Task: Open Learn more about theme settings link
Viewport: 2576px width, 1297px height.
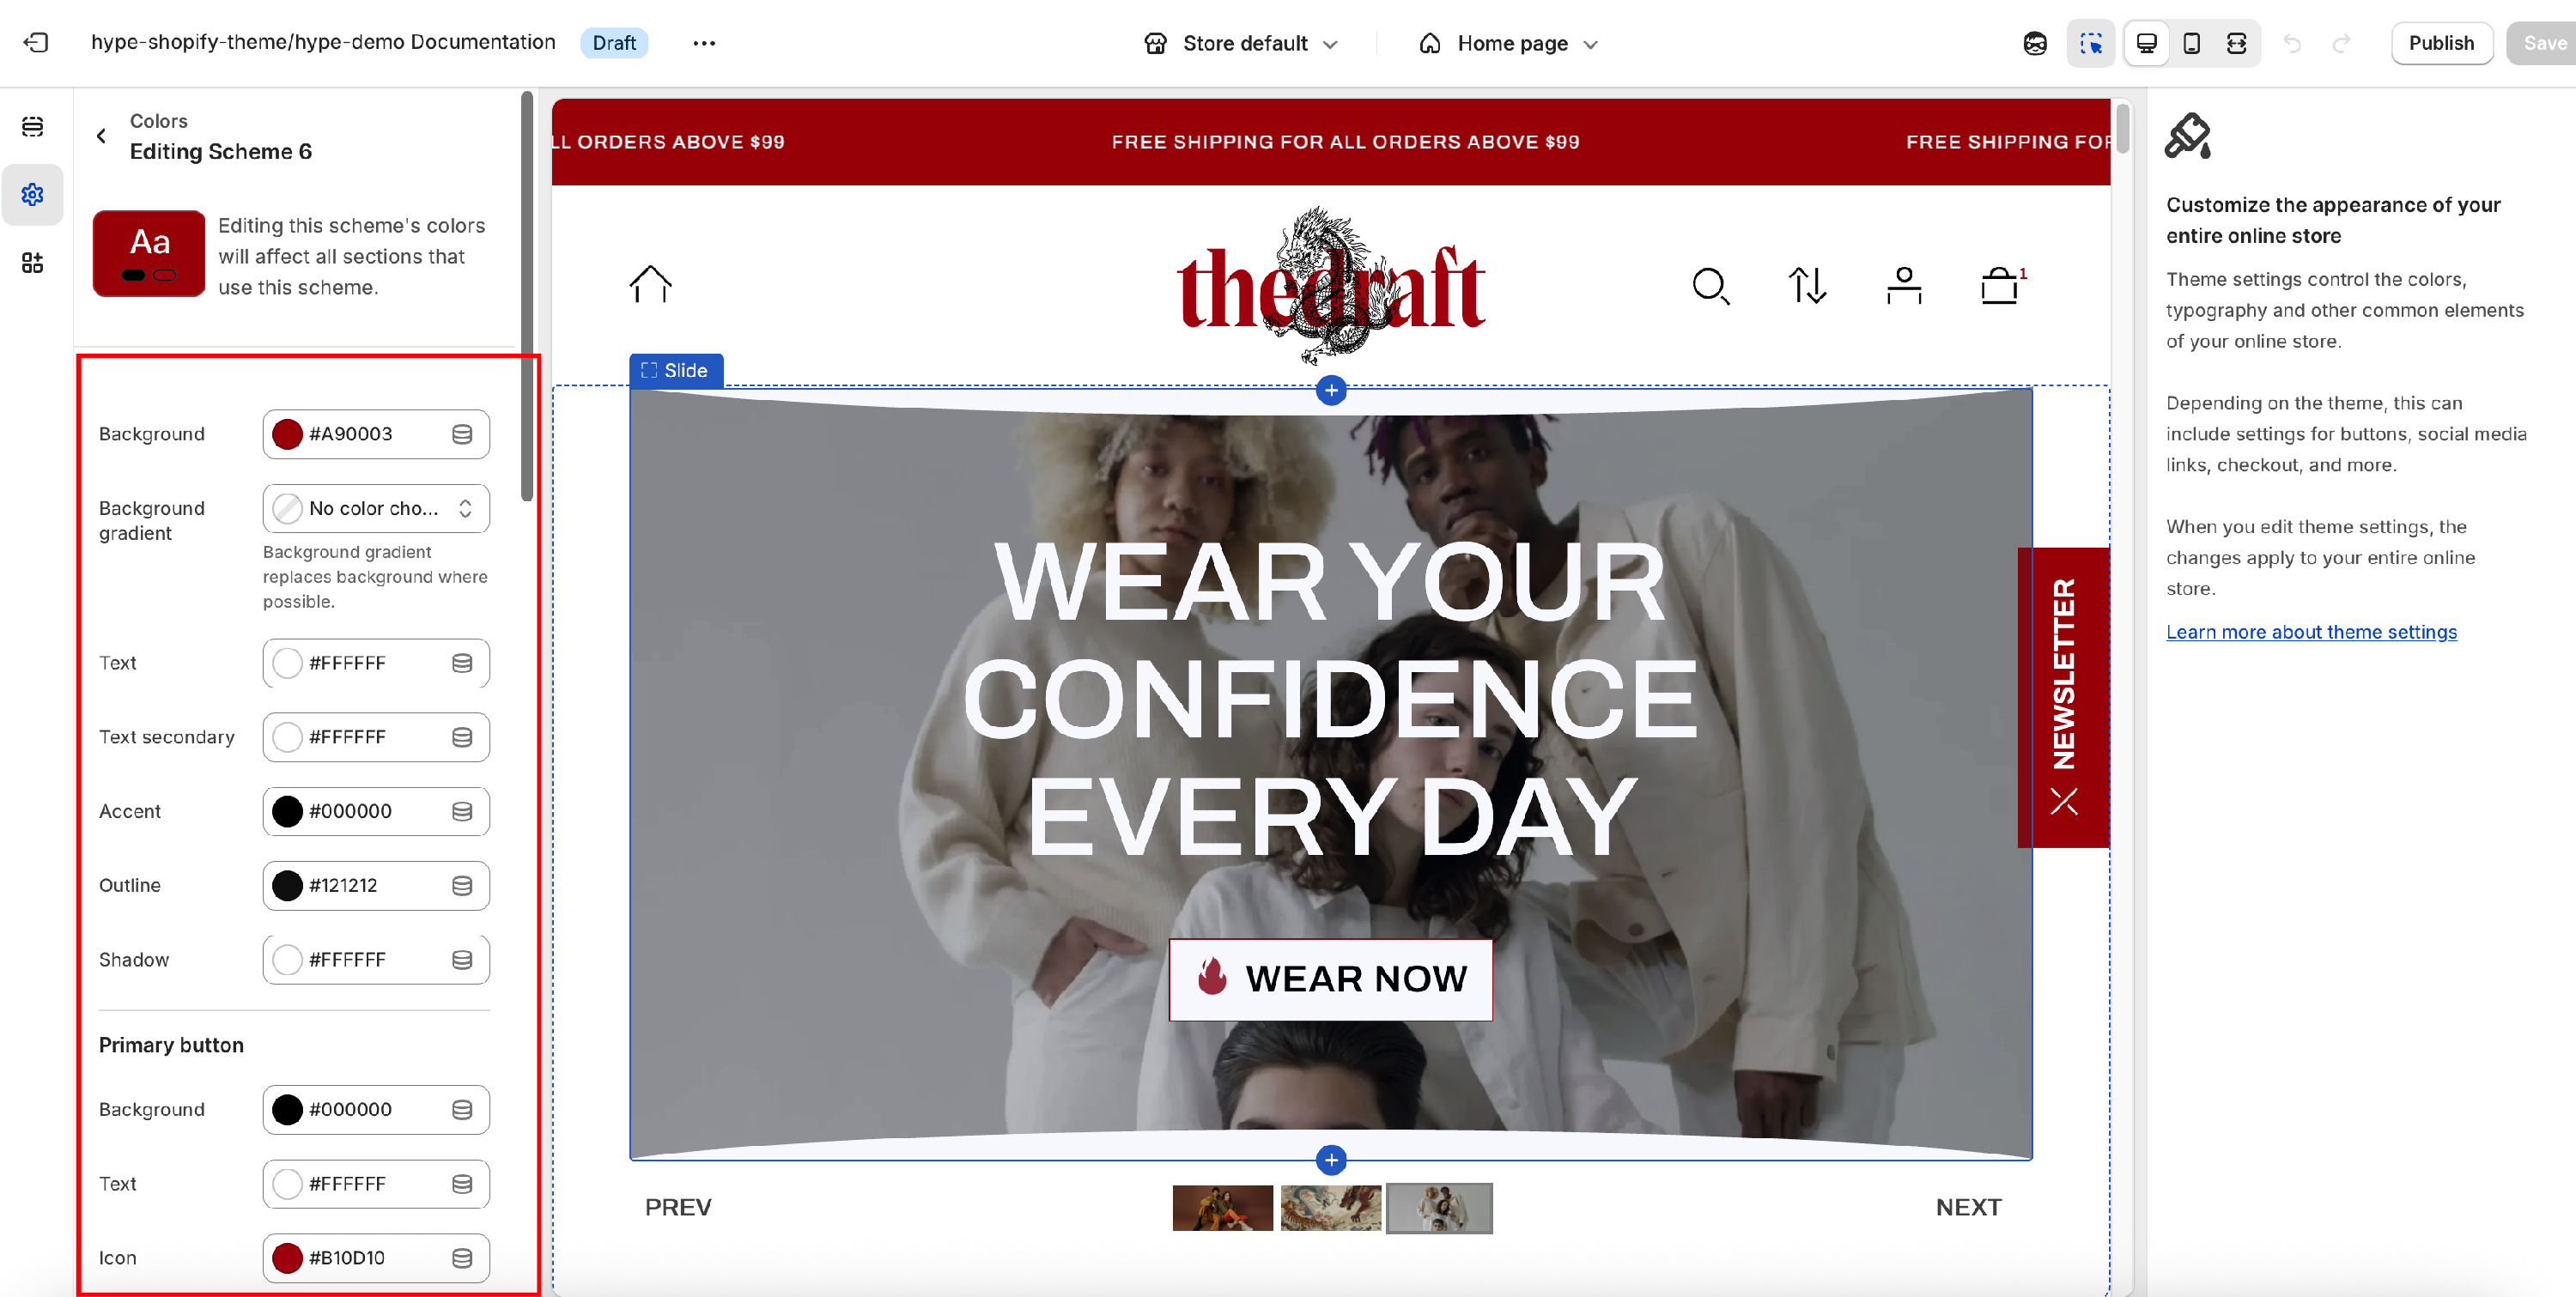Action: click(2311, 632)
